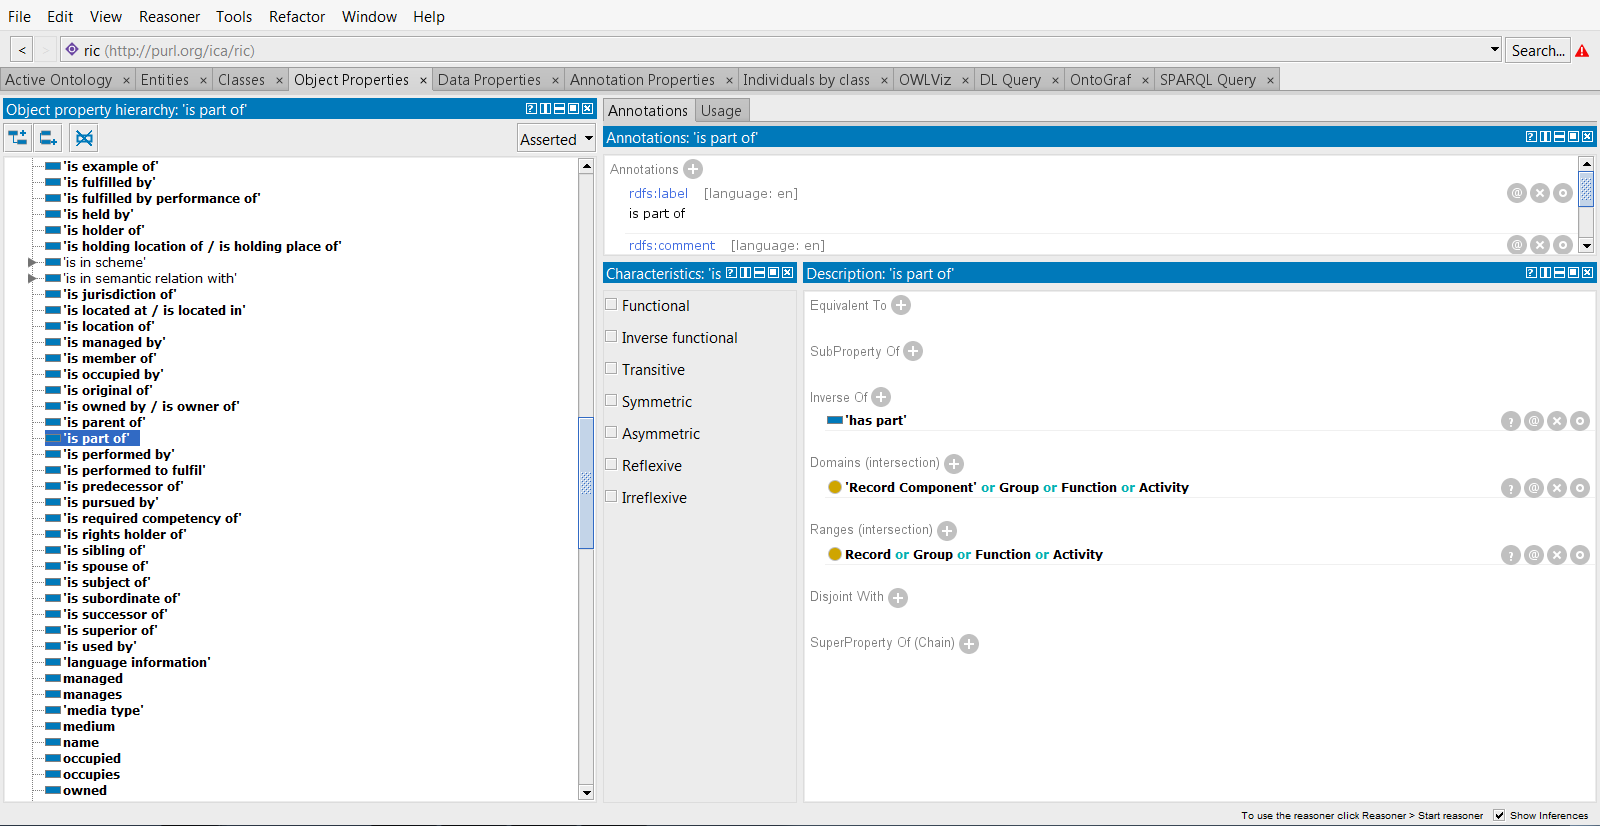
Task: Click the Add sub property icon
Action: pyautogui.click(x=18, y=138)
